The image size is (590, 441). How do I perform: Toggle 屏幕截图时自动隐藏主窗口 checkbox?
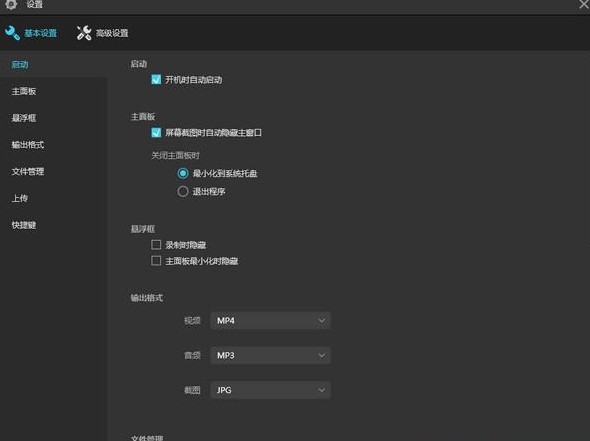click(x=156, y=132)
